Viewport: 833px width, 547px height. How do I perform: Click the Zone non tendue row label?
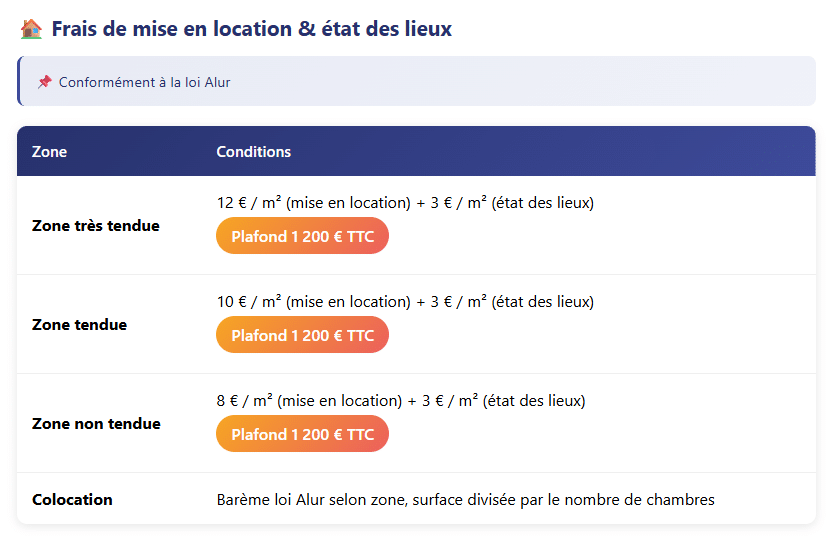coord(96,424)
